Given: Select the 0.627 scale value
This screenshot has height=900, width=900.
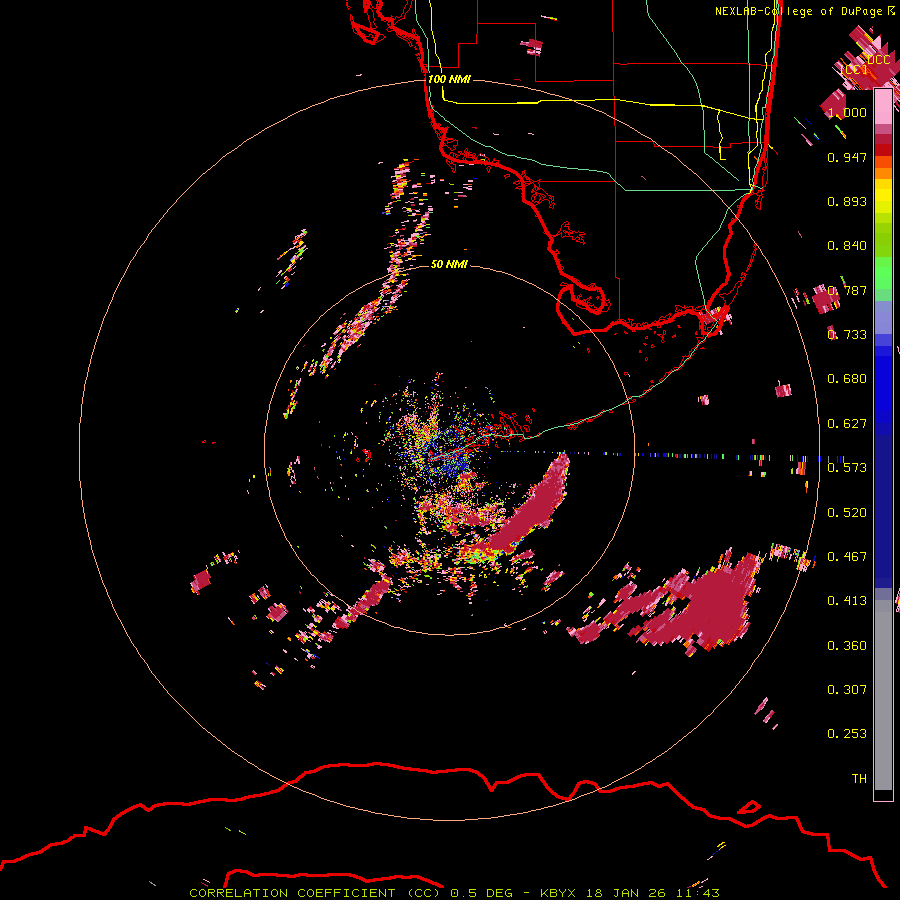Looking at the screenshot, I should coord(847,424).
